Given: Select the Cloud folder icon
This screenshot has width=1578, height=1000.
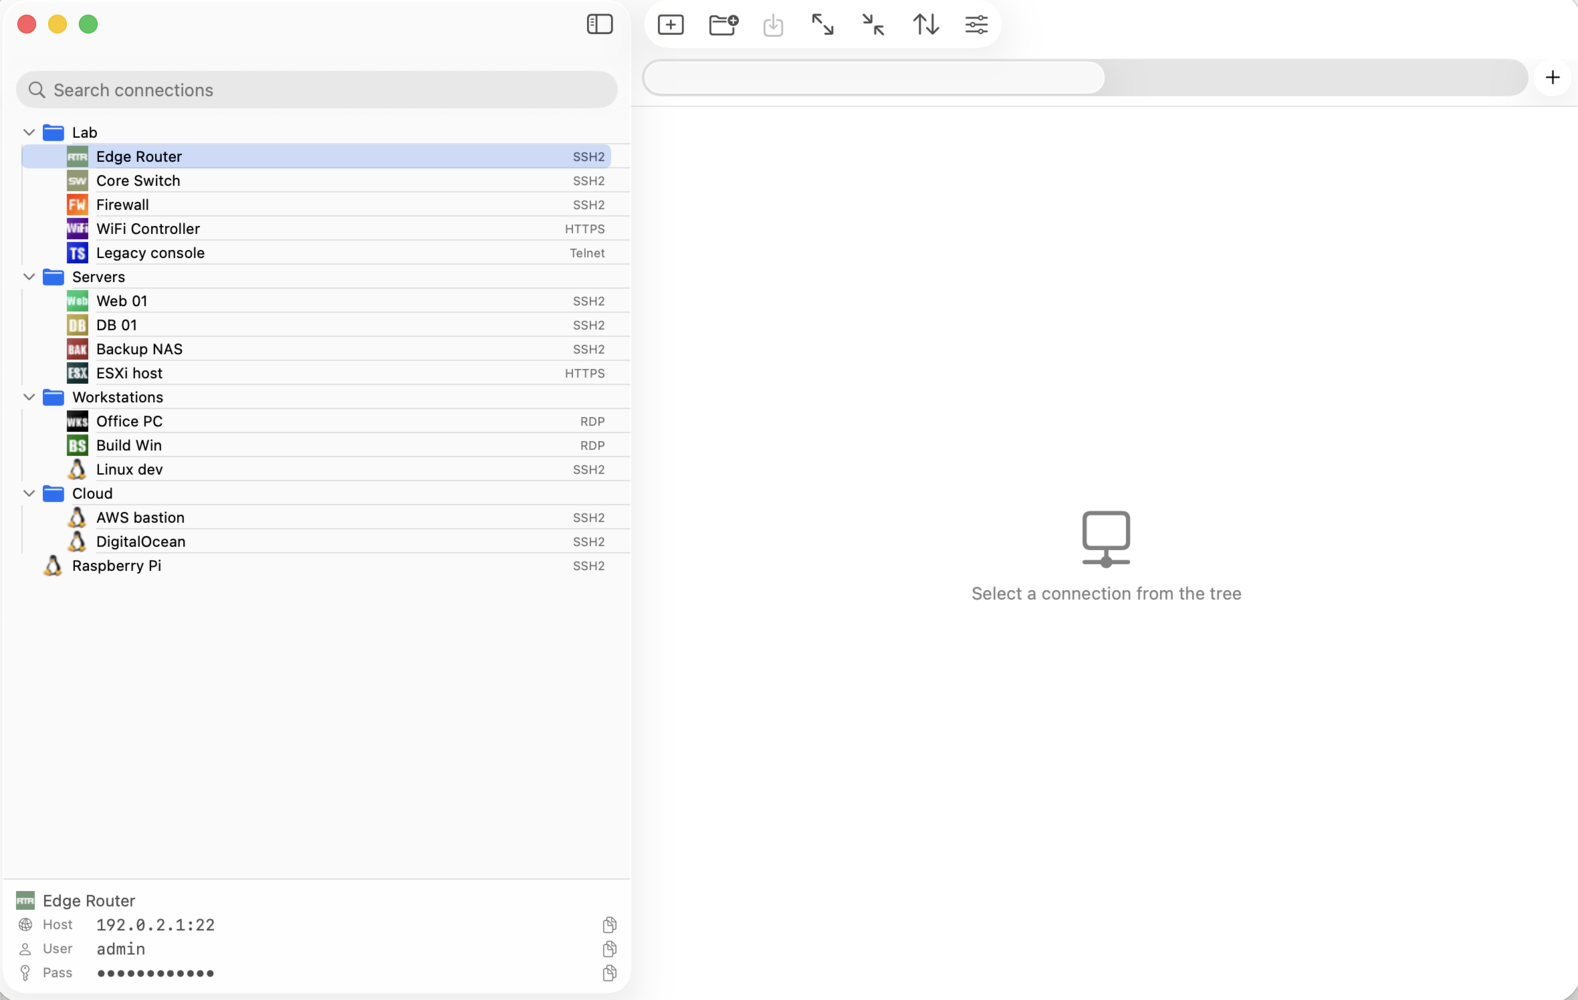Looking at the screenshot, I should tap(54, 493).
